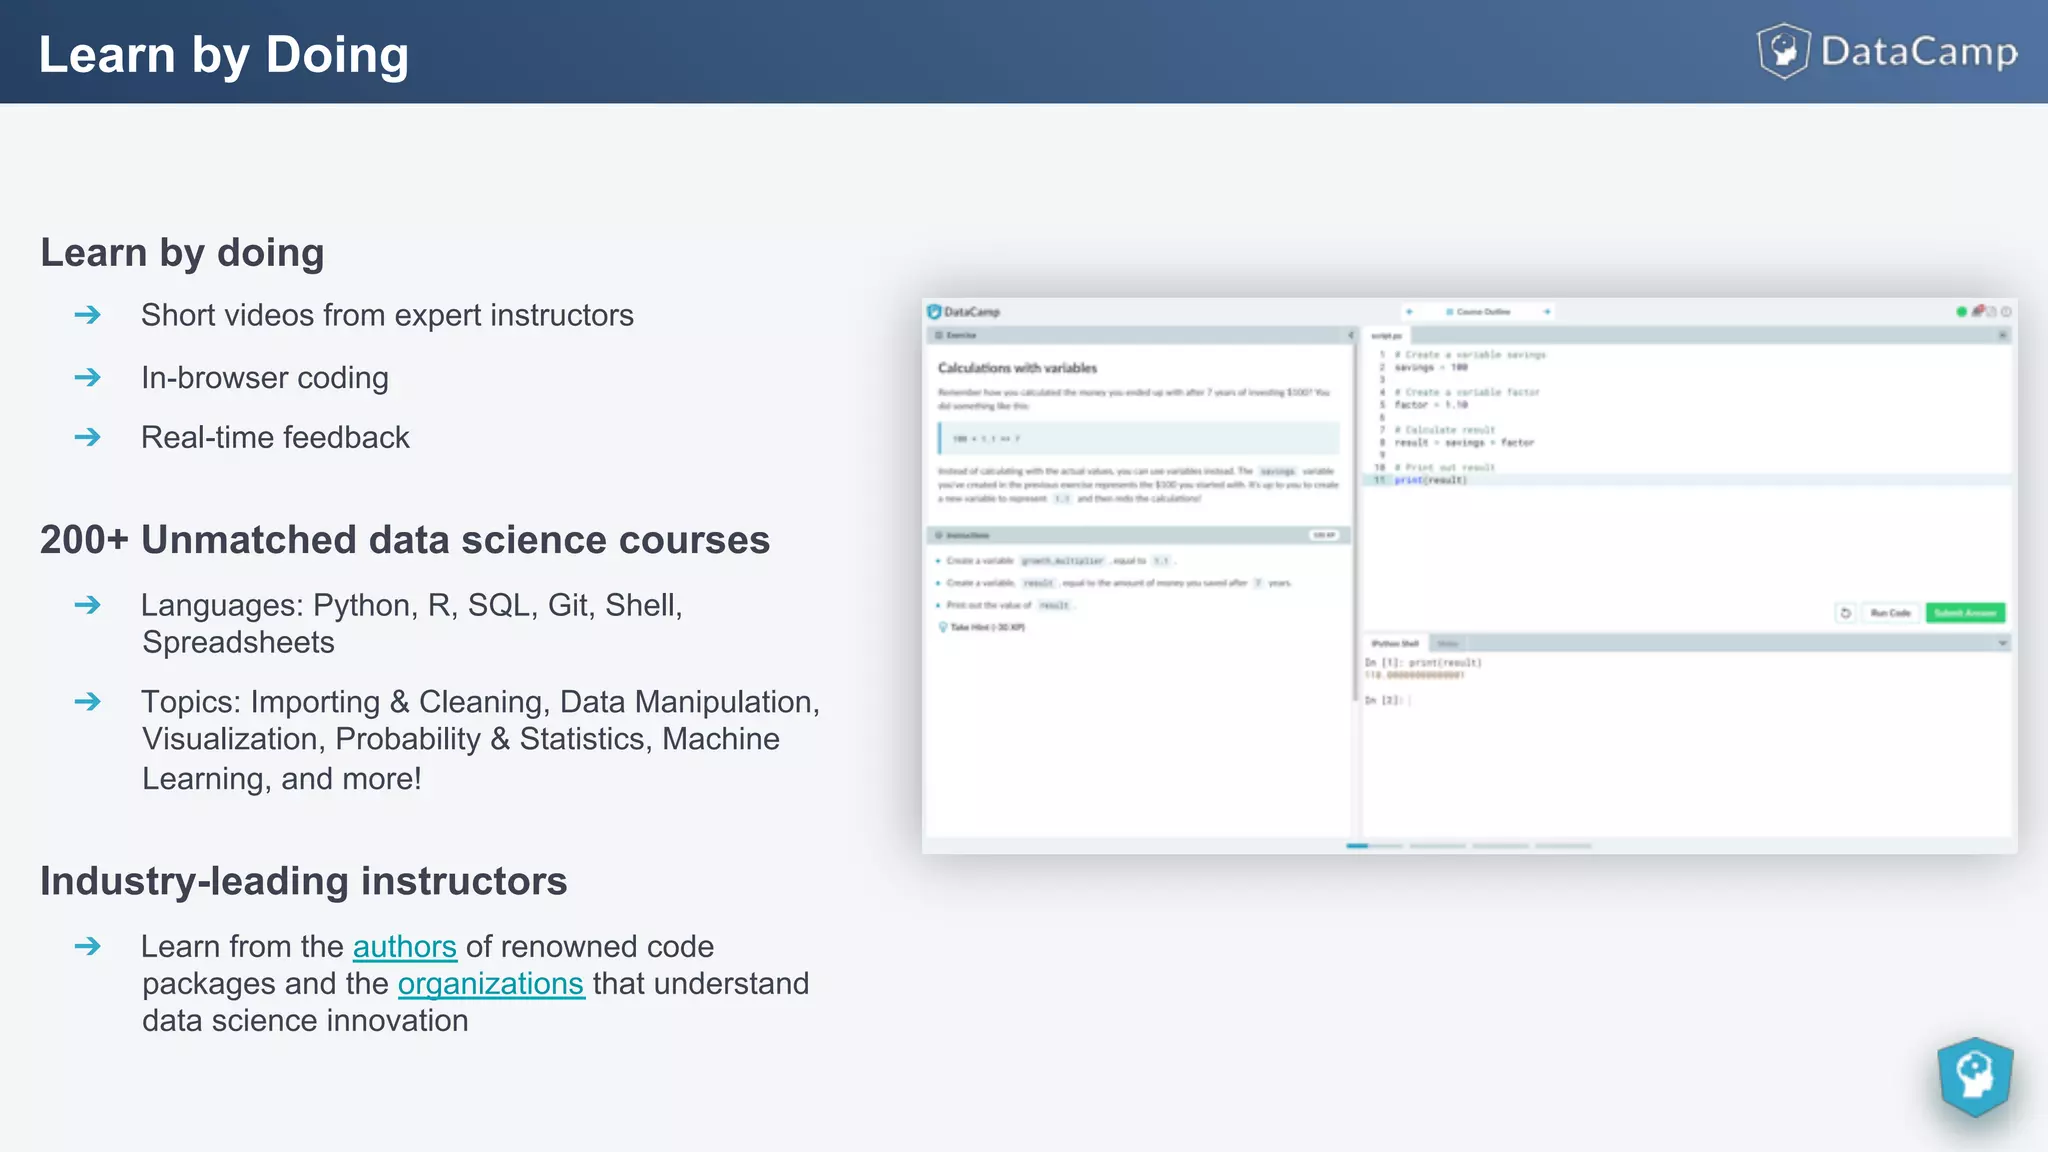Click heading "200+ Unmatched data science courses"
This screenshot has width=2048, height=1152.
405,540
